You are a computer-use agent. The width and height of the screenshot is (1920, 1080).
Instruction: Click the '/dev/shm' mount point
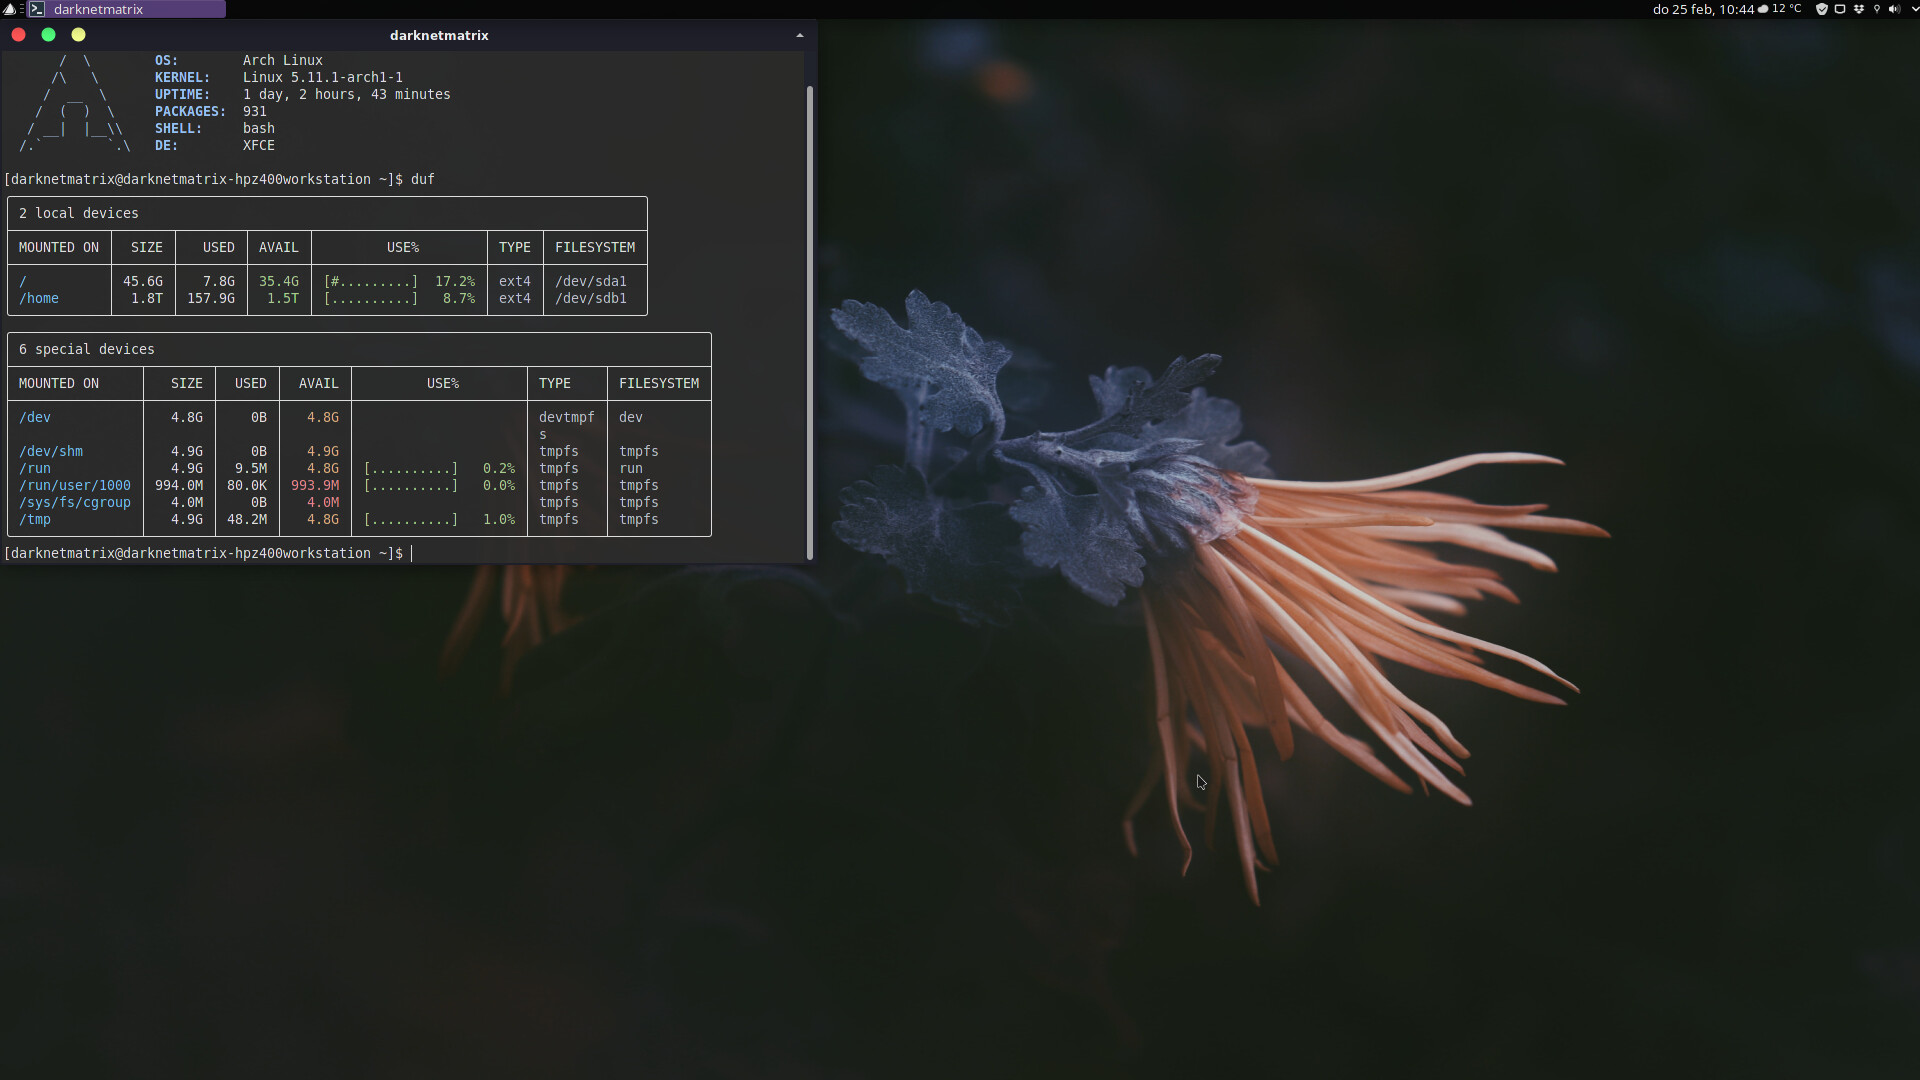[x=50, y=451]
